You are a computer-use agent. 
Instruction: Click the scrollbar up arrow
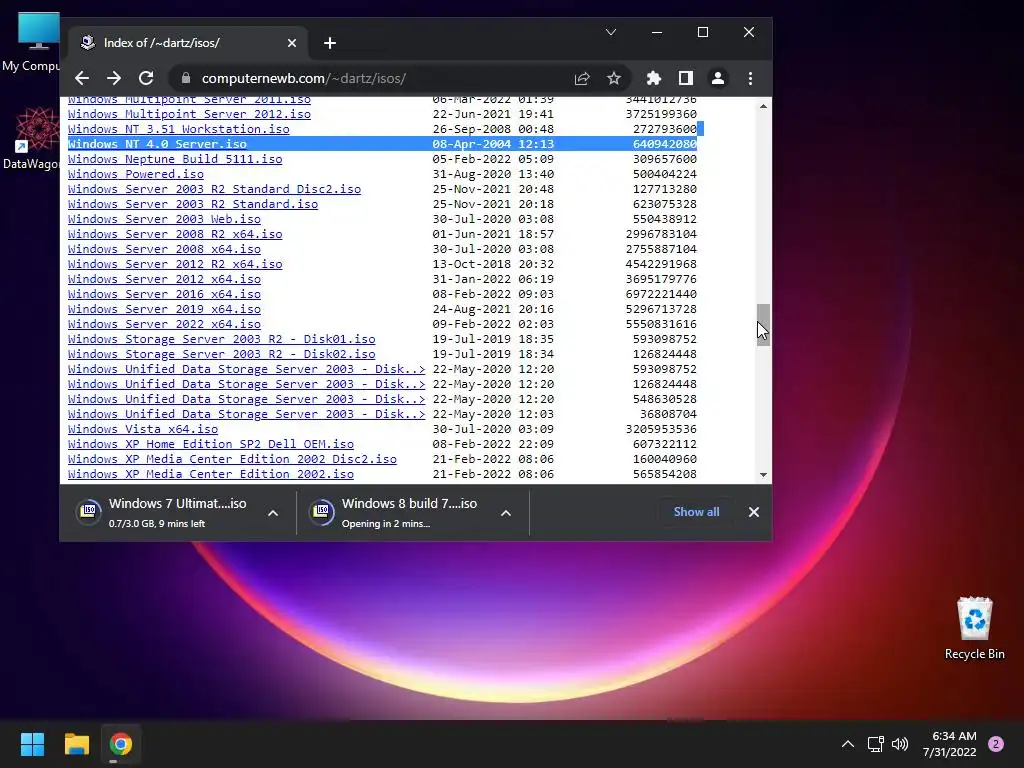pos(763,105)
